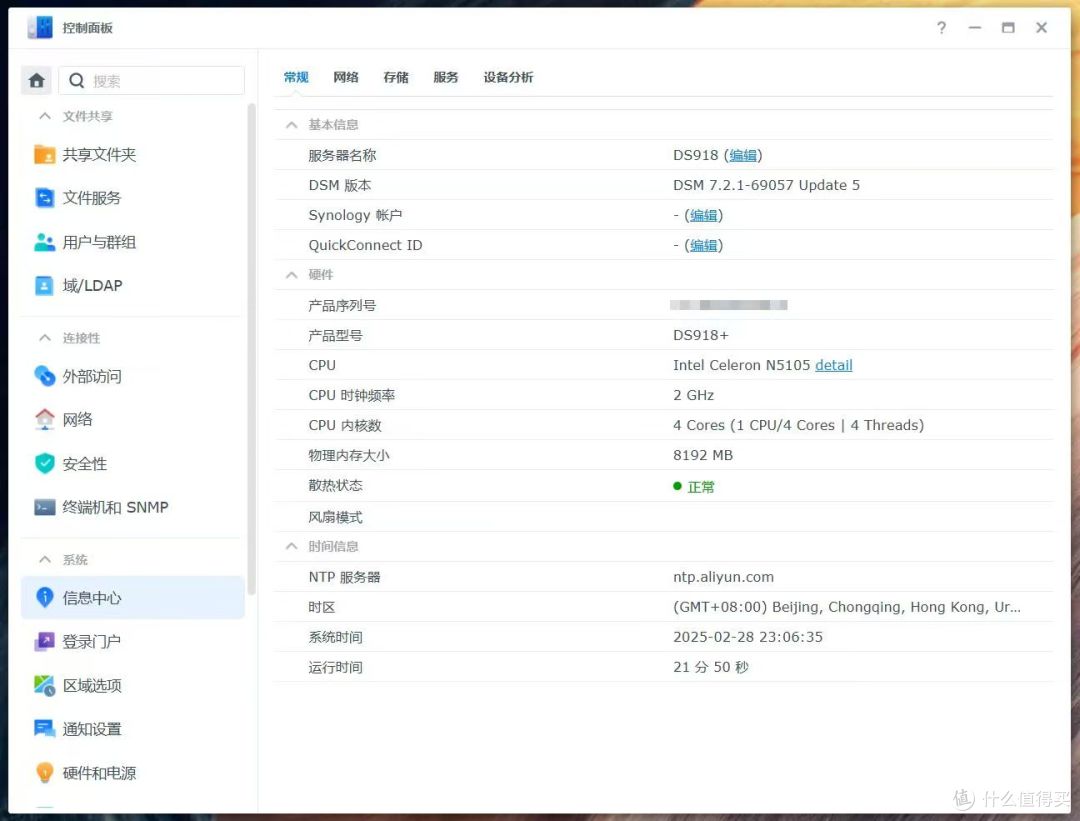The width and height of the screenshot is (1080, 821).
Task: Collapse the 文件共享 sidebar group
Action: [45, 116]
